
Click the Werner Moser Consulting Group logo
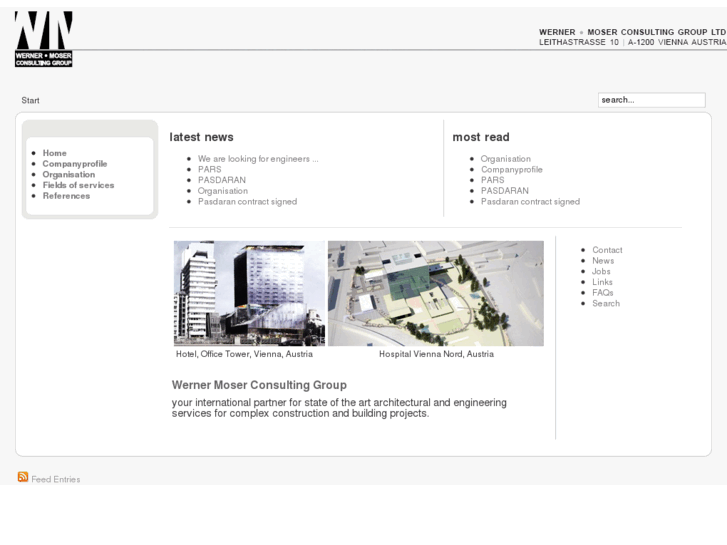44,39
